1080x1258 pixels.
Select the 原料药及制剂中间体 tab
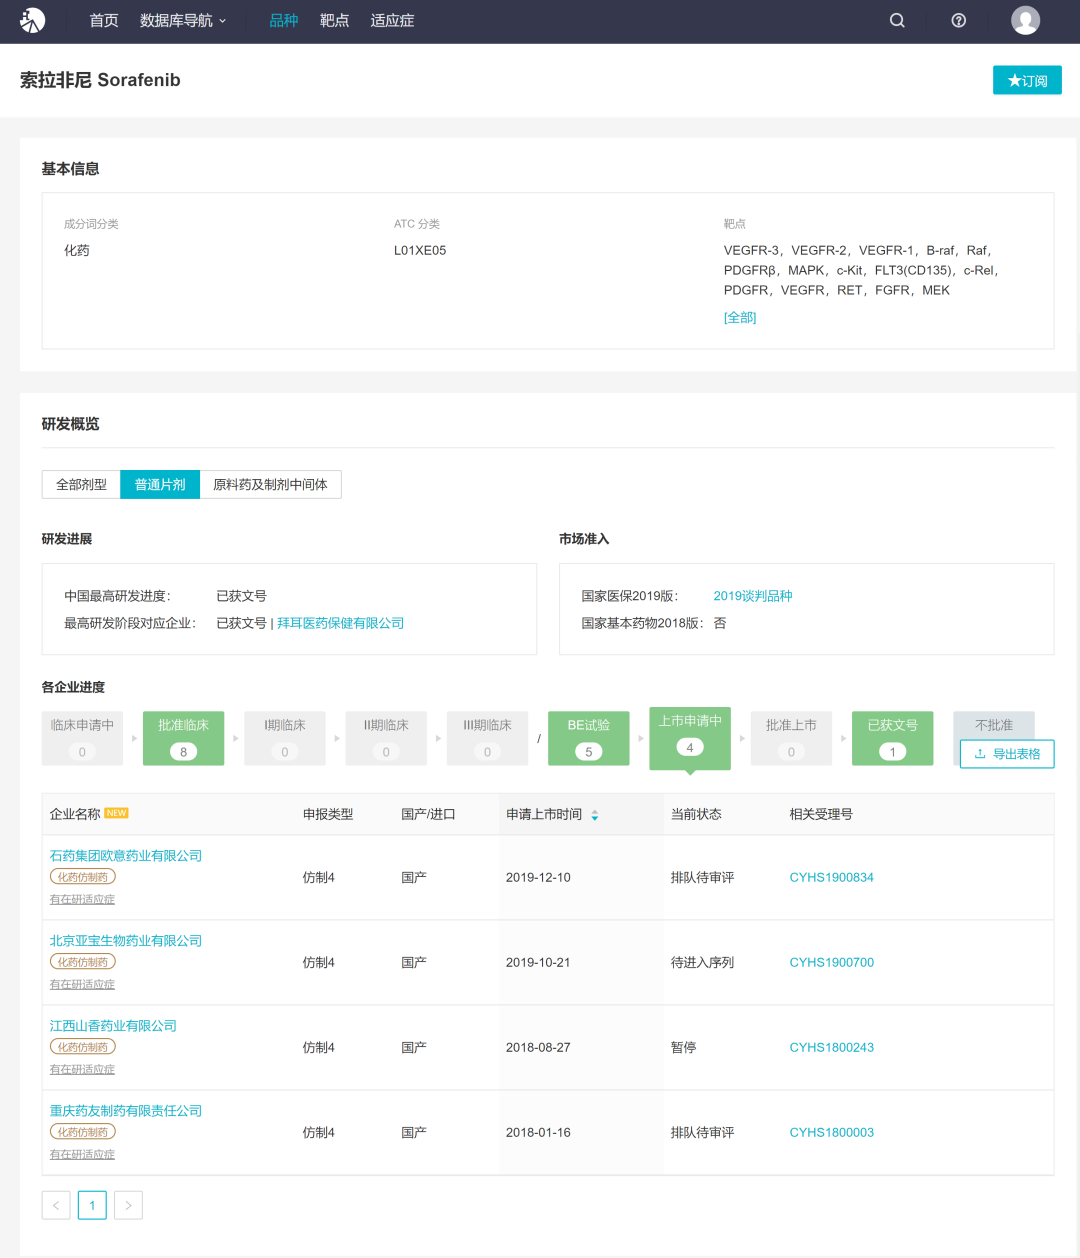[x=270, y=484]
